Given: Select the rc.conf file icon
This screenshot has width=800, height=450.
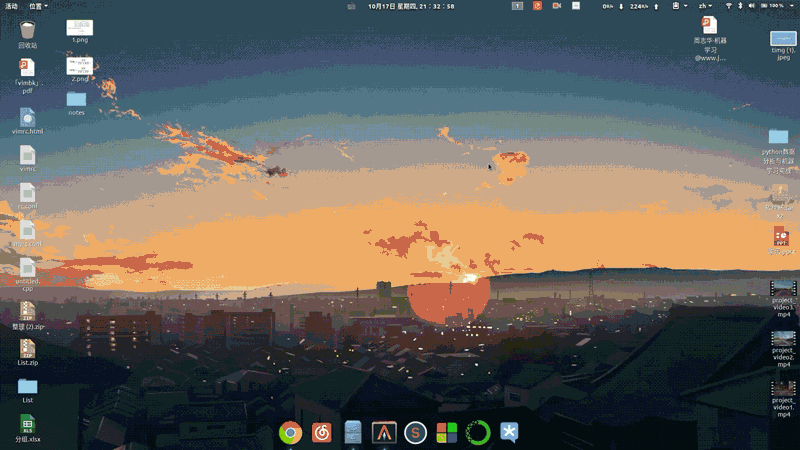Looking at the screenshot, I should (28, 192).
